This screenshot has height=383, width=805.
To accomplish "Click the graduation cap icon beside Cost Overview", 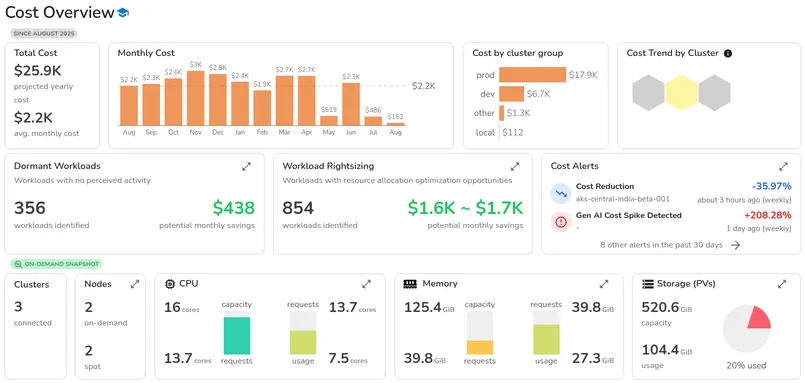I will tap(123, 13).
